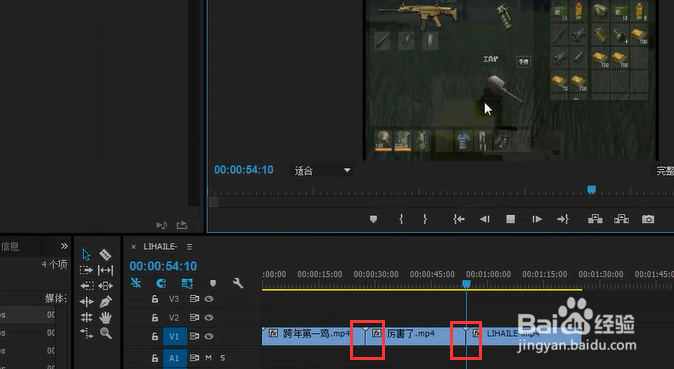
Task: Select the Track Select Backward tool
Action: pos(86,286)
